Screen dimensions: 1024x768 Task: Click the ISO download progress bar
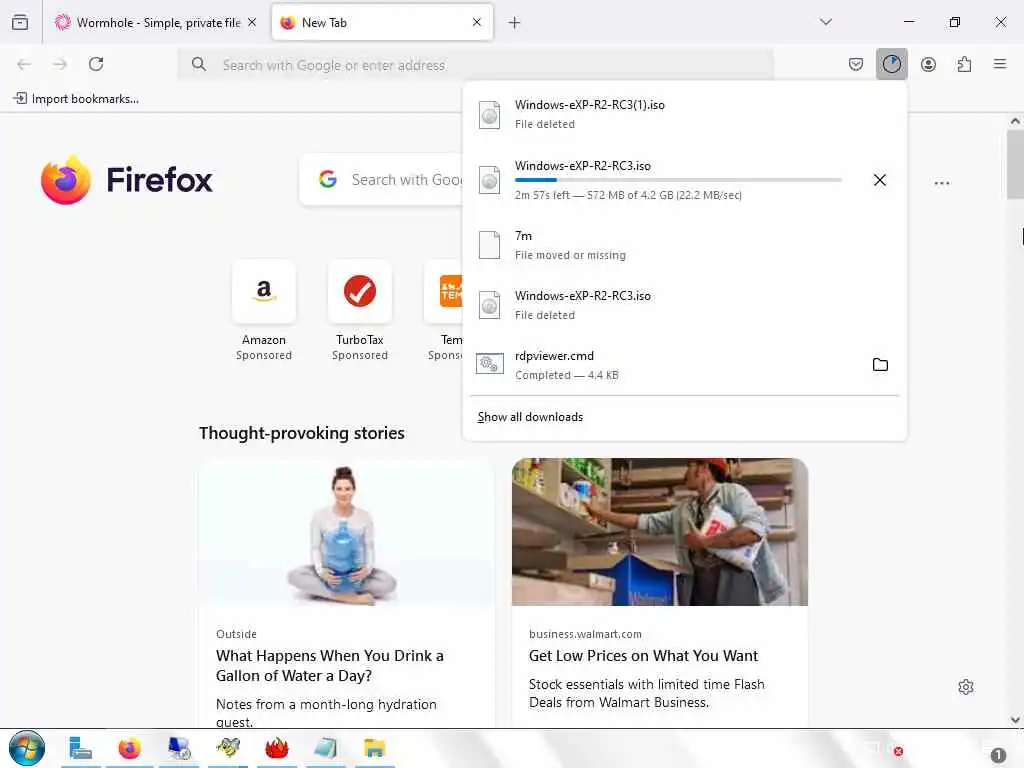[678, 180]
